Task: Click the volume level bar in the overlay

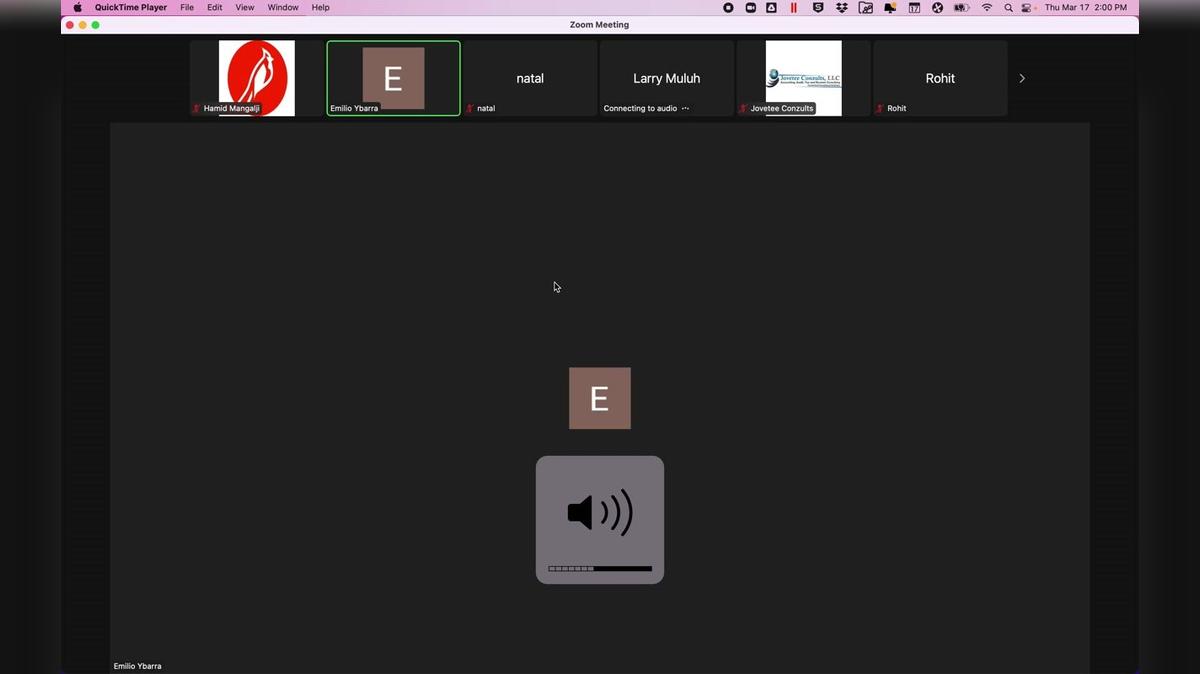Action: click(600, 568)
